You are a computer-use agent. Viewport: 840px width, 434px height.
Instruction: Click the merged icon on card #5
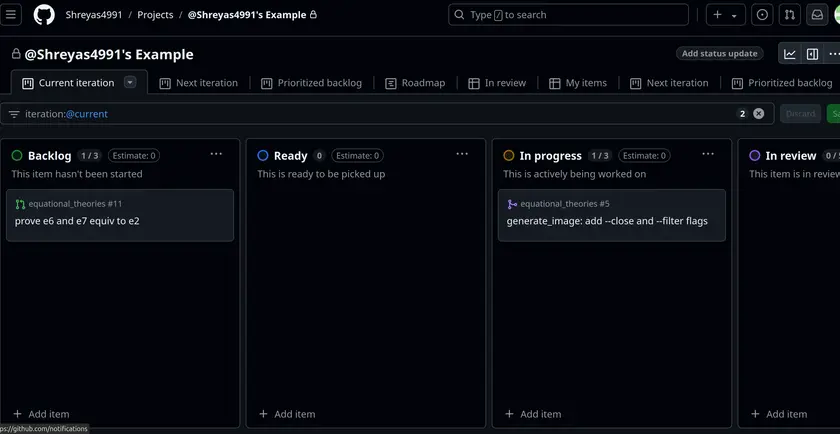[512, 204]
